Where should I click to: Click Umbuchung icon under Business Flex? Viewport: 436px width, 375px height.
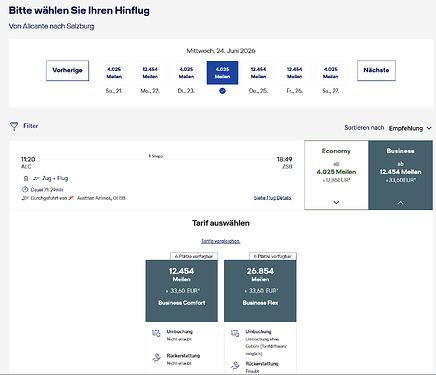pos(235,333)
